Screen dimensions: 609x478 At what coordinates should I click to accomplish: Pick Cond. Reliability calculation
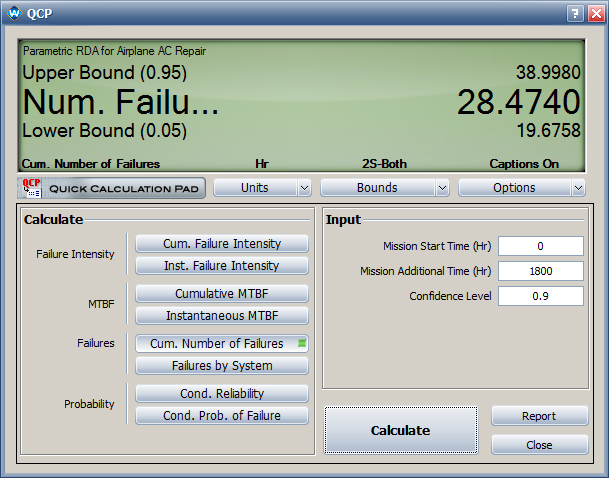pos(222,394)
